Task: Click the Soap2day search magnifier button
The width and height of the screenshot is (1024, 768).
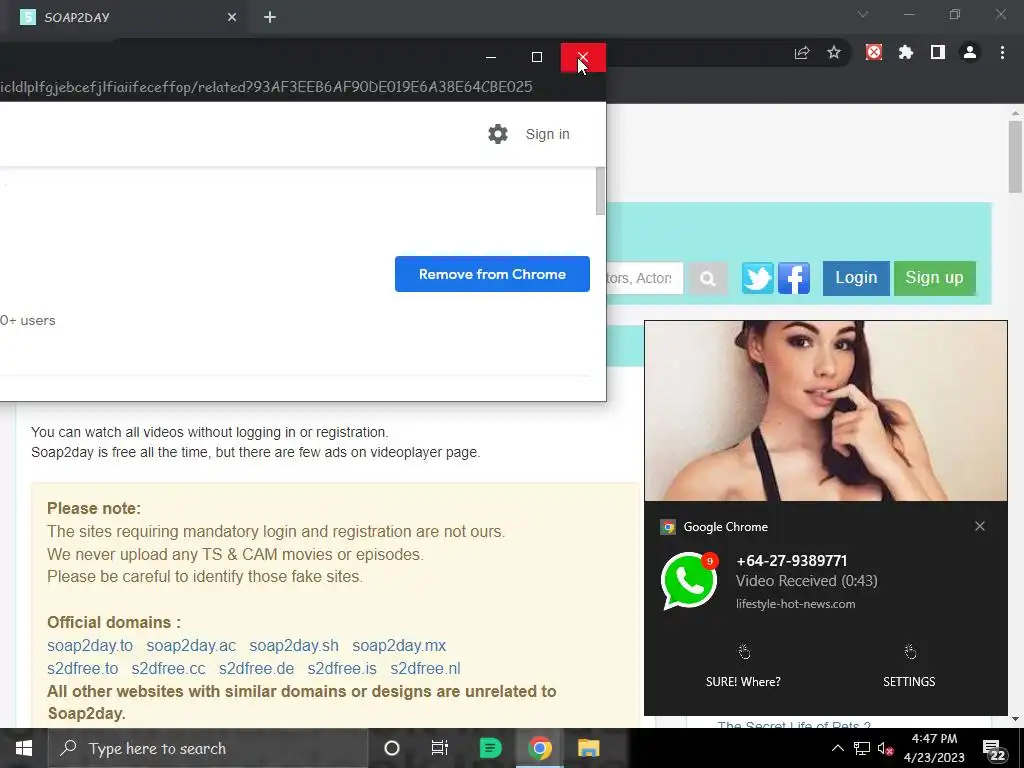Action: 707,278
